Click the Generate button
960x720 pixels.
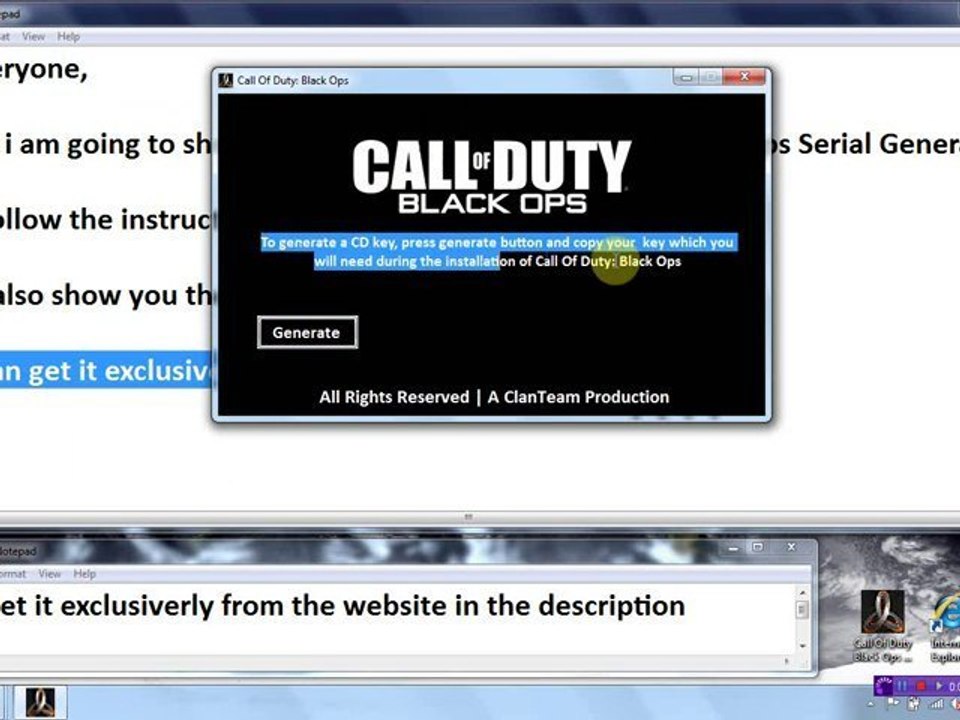click(307, 332)
